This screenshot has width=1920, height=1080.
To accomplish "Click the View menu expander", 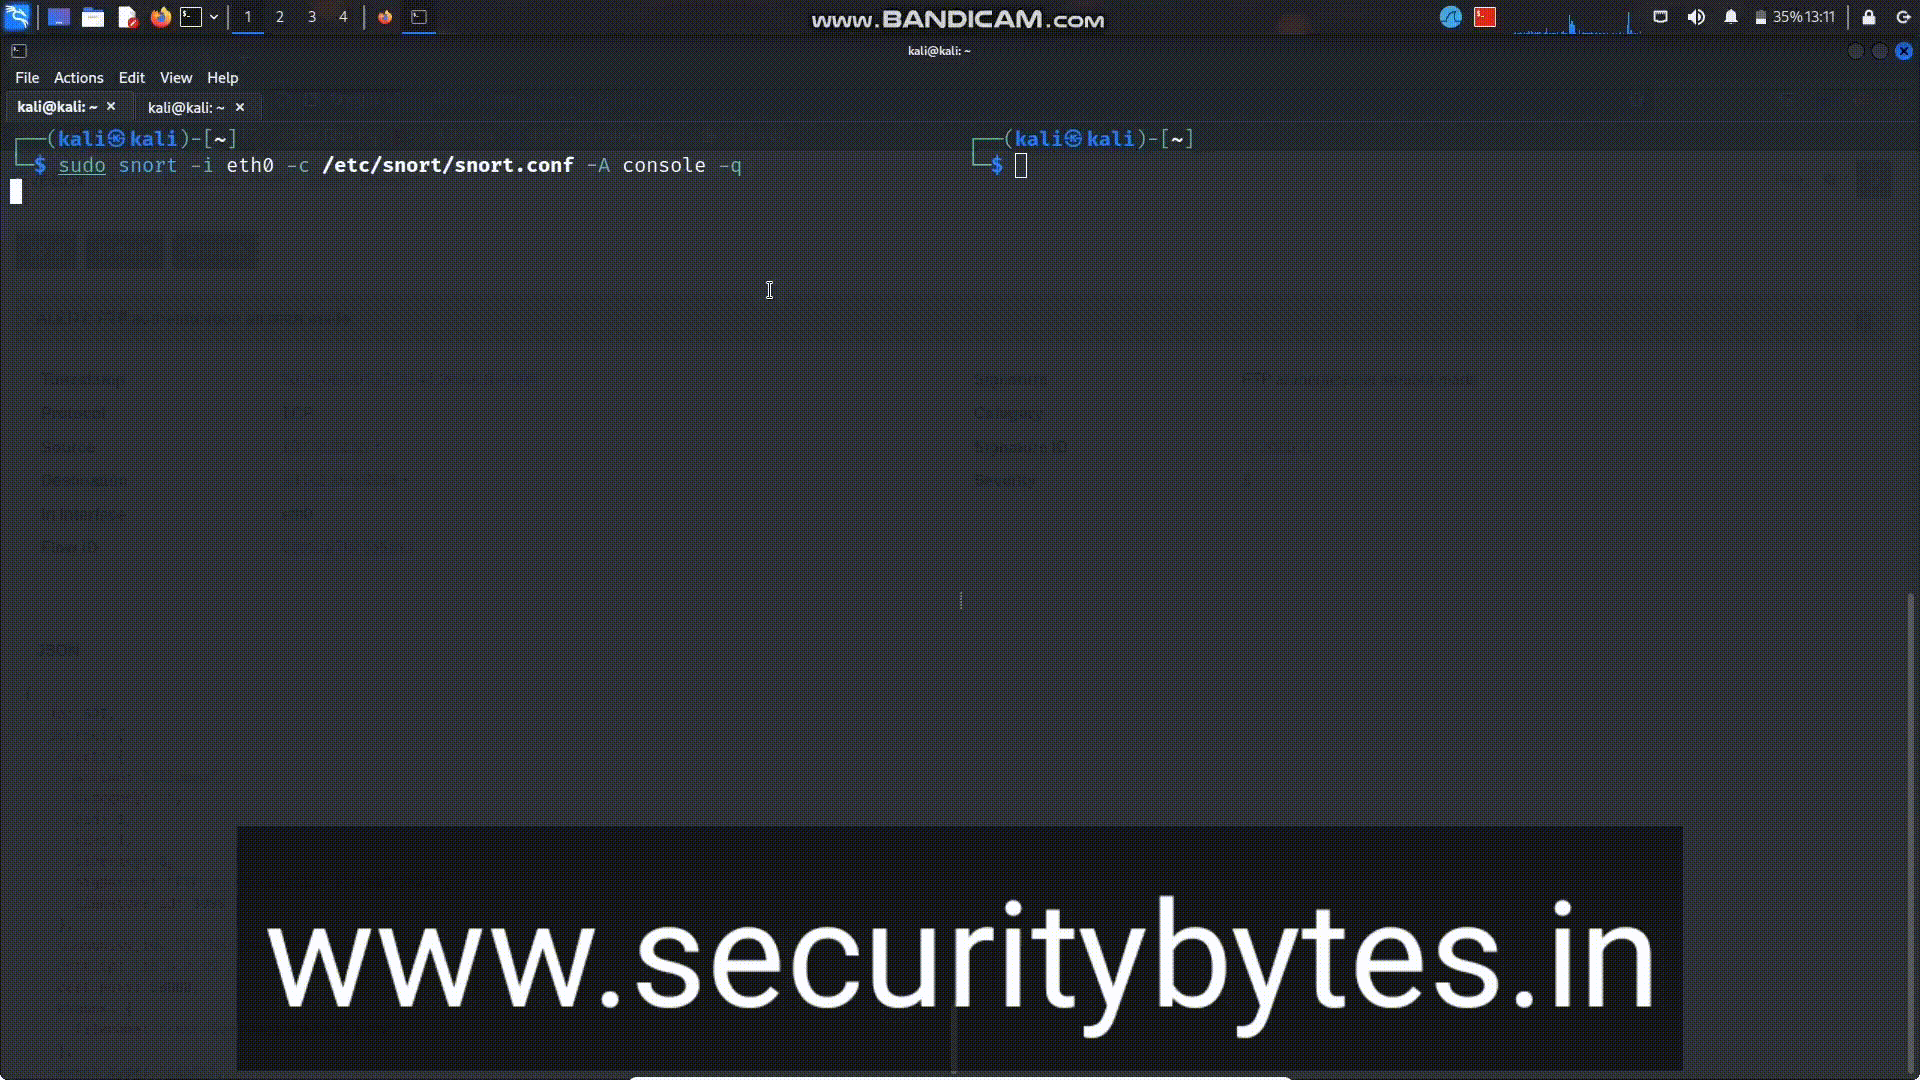I will pyautogui.click(x=175, y=76).
